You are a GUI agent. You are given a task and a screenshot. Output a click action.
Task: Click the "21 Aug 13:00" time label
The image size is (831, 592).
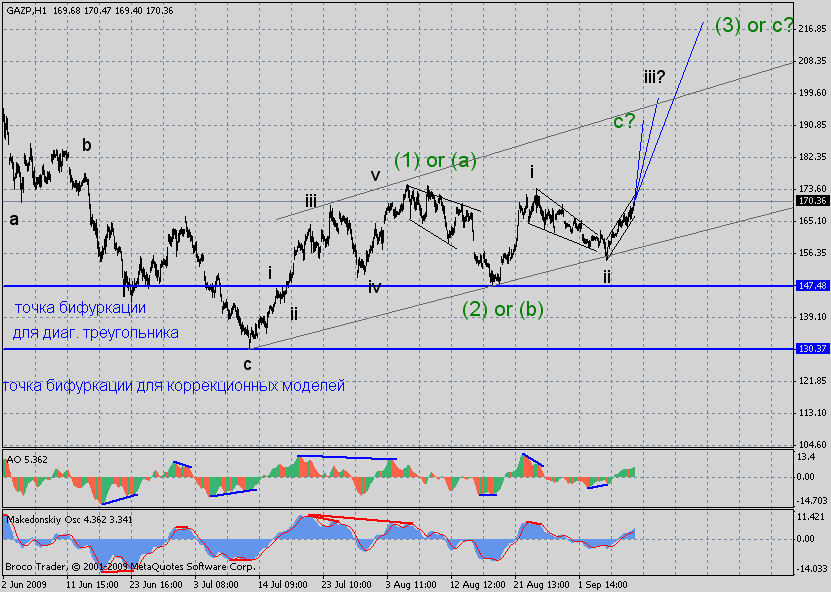(x=541, y=585)
